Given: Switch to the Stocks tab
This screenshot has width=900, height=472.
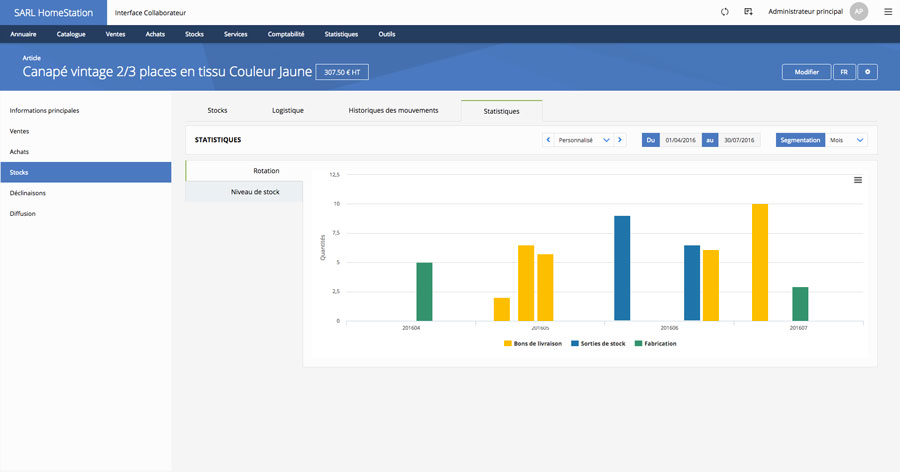Looking at the screenshot, I should coord(218,110).
